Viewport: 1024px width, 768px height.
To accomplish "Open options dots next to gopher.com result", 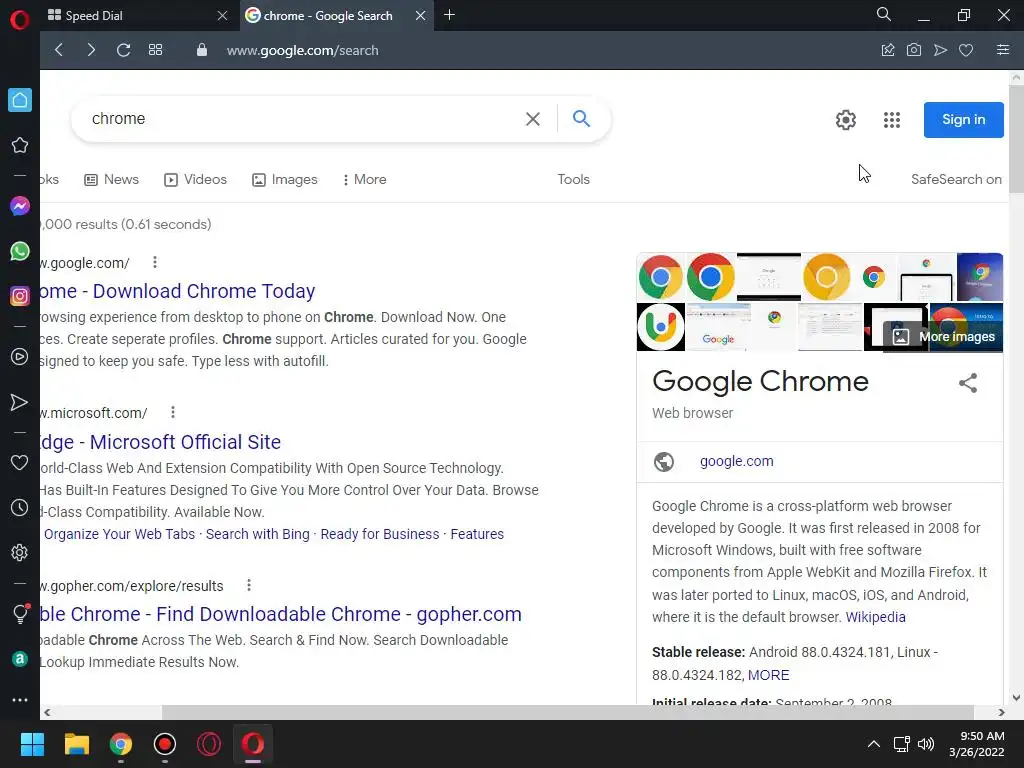I will point(249,585).
